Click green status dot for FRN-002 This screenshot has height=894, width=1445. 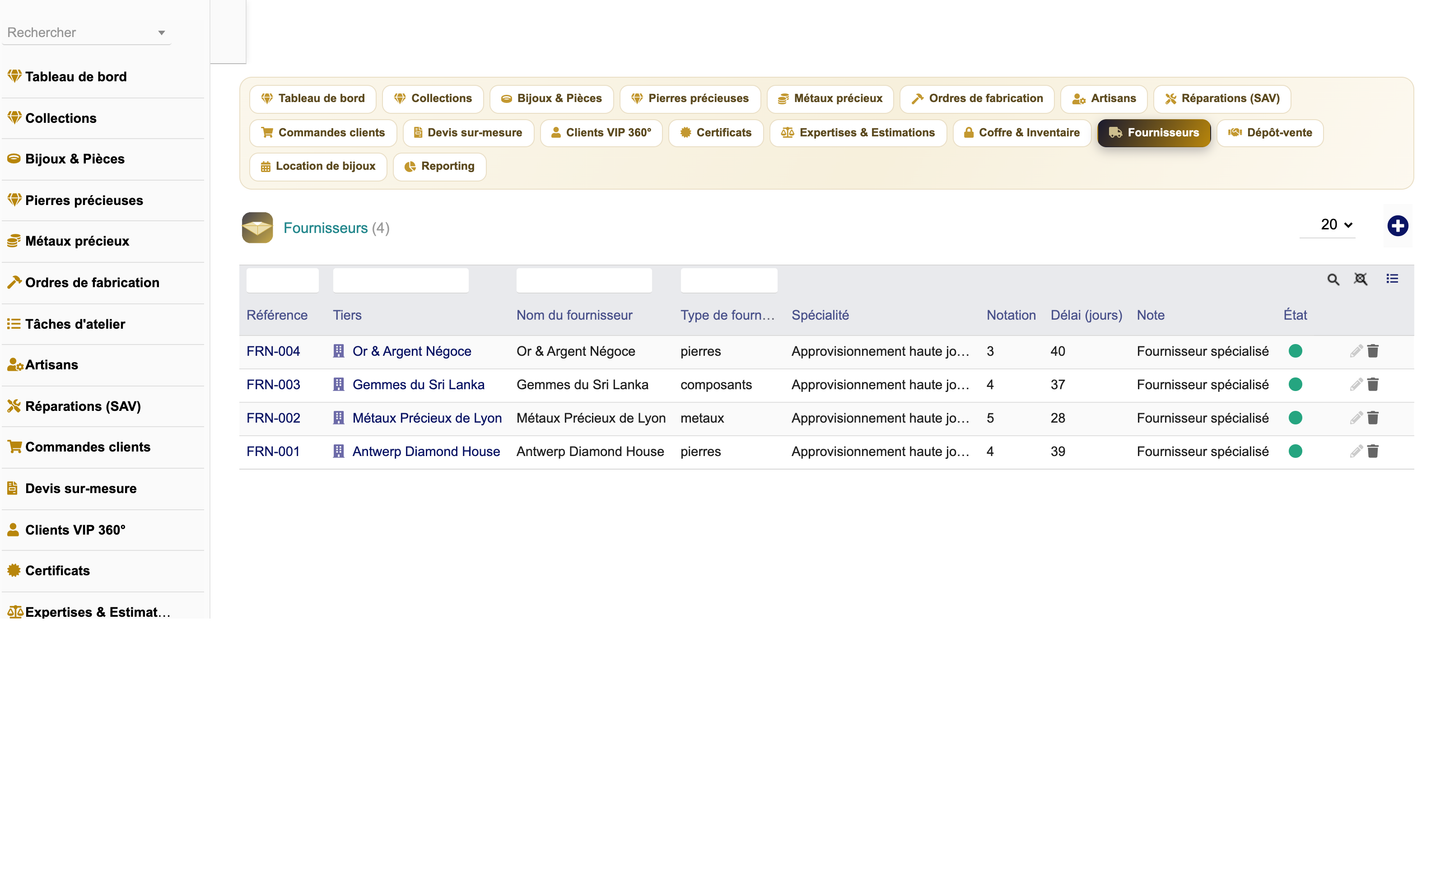tap(1295, 418)
